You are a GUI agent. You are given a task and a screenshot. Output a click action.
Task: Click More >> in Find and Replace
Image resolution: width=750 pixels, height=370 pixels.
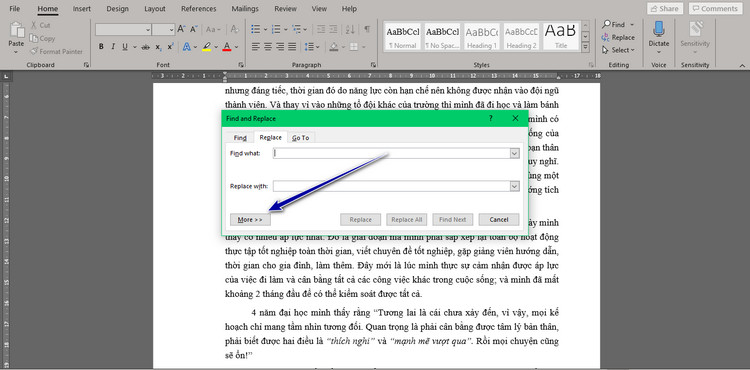click(x=250, y=219)
